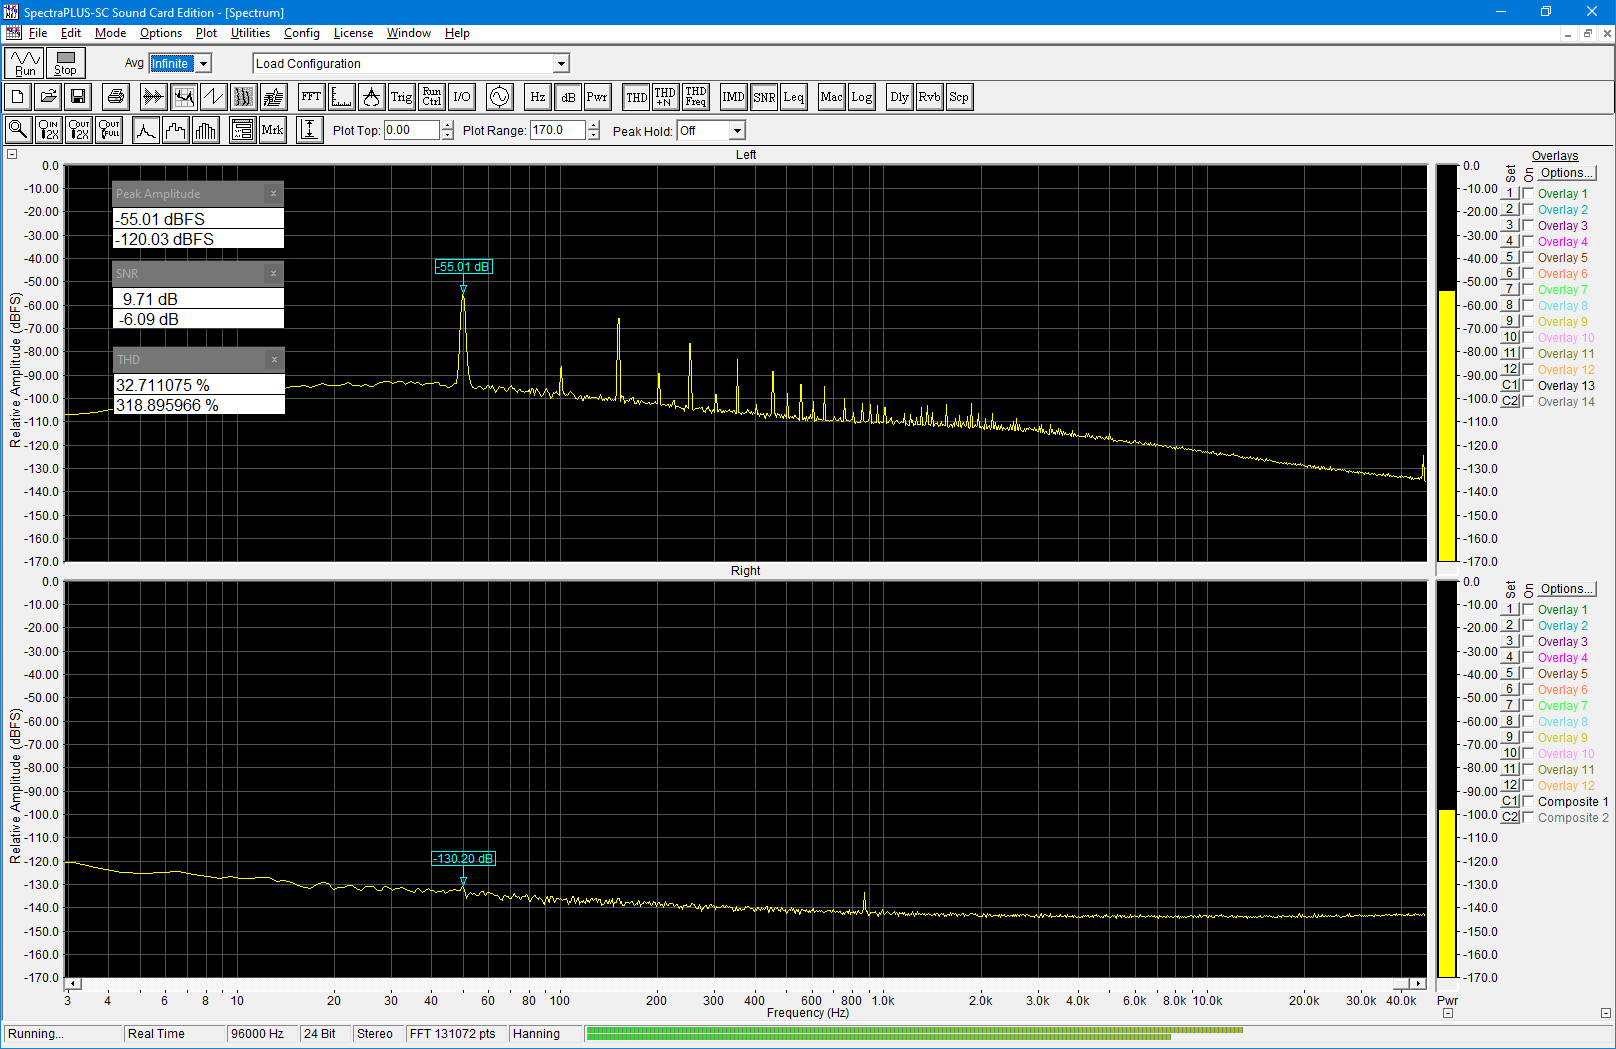Image resolution: width=1616 pixels, height=1049 pixels.
Task: Open I/O device toolbar button
Action: pos(461,97)
